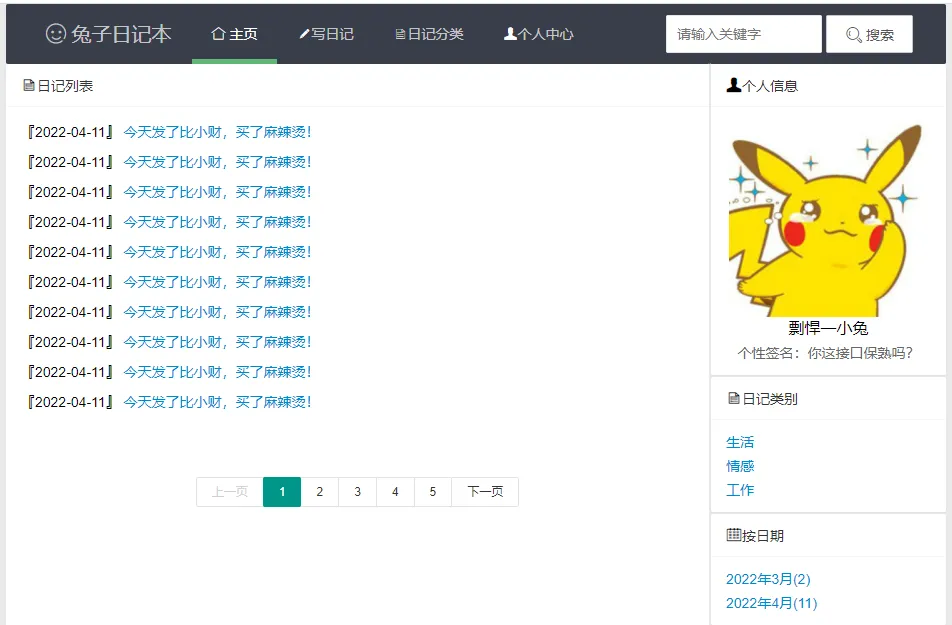The image size is (952, 625).
Task: Click the 搜索 button
Action: pos(869,34)
